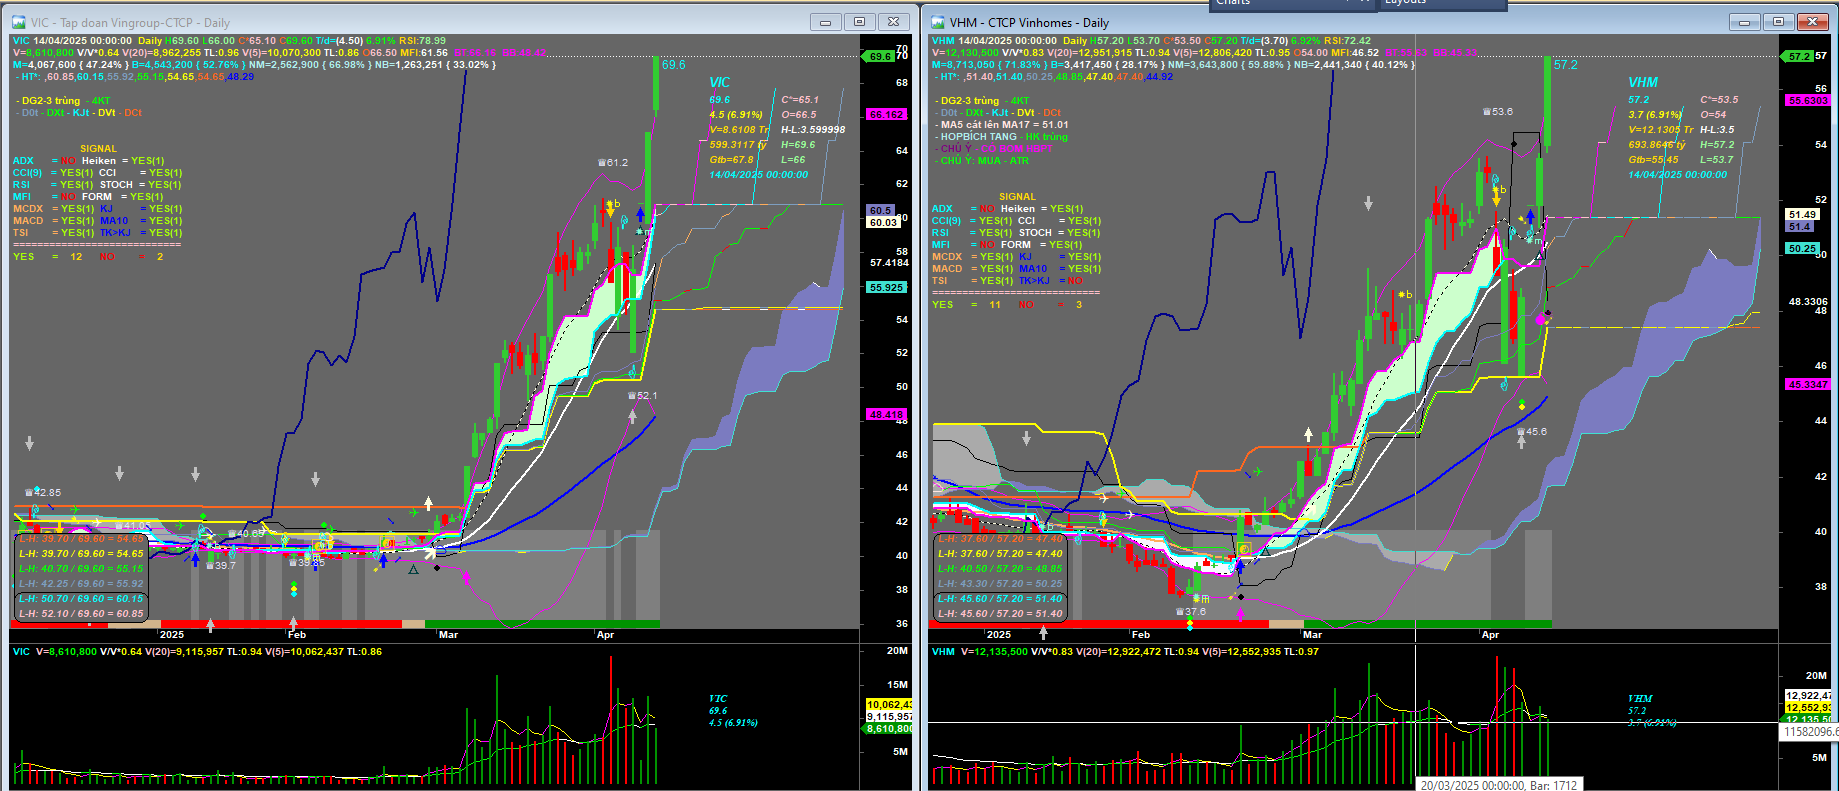Click the green 8,610,800 volume axis label
Screen dimensions: 1839x791
[x=889, y=729]
